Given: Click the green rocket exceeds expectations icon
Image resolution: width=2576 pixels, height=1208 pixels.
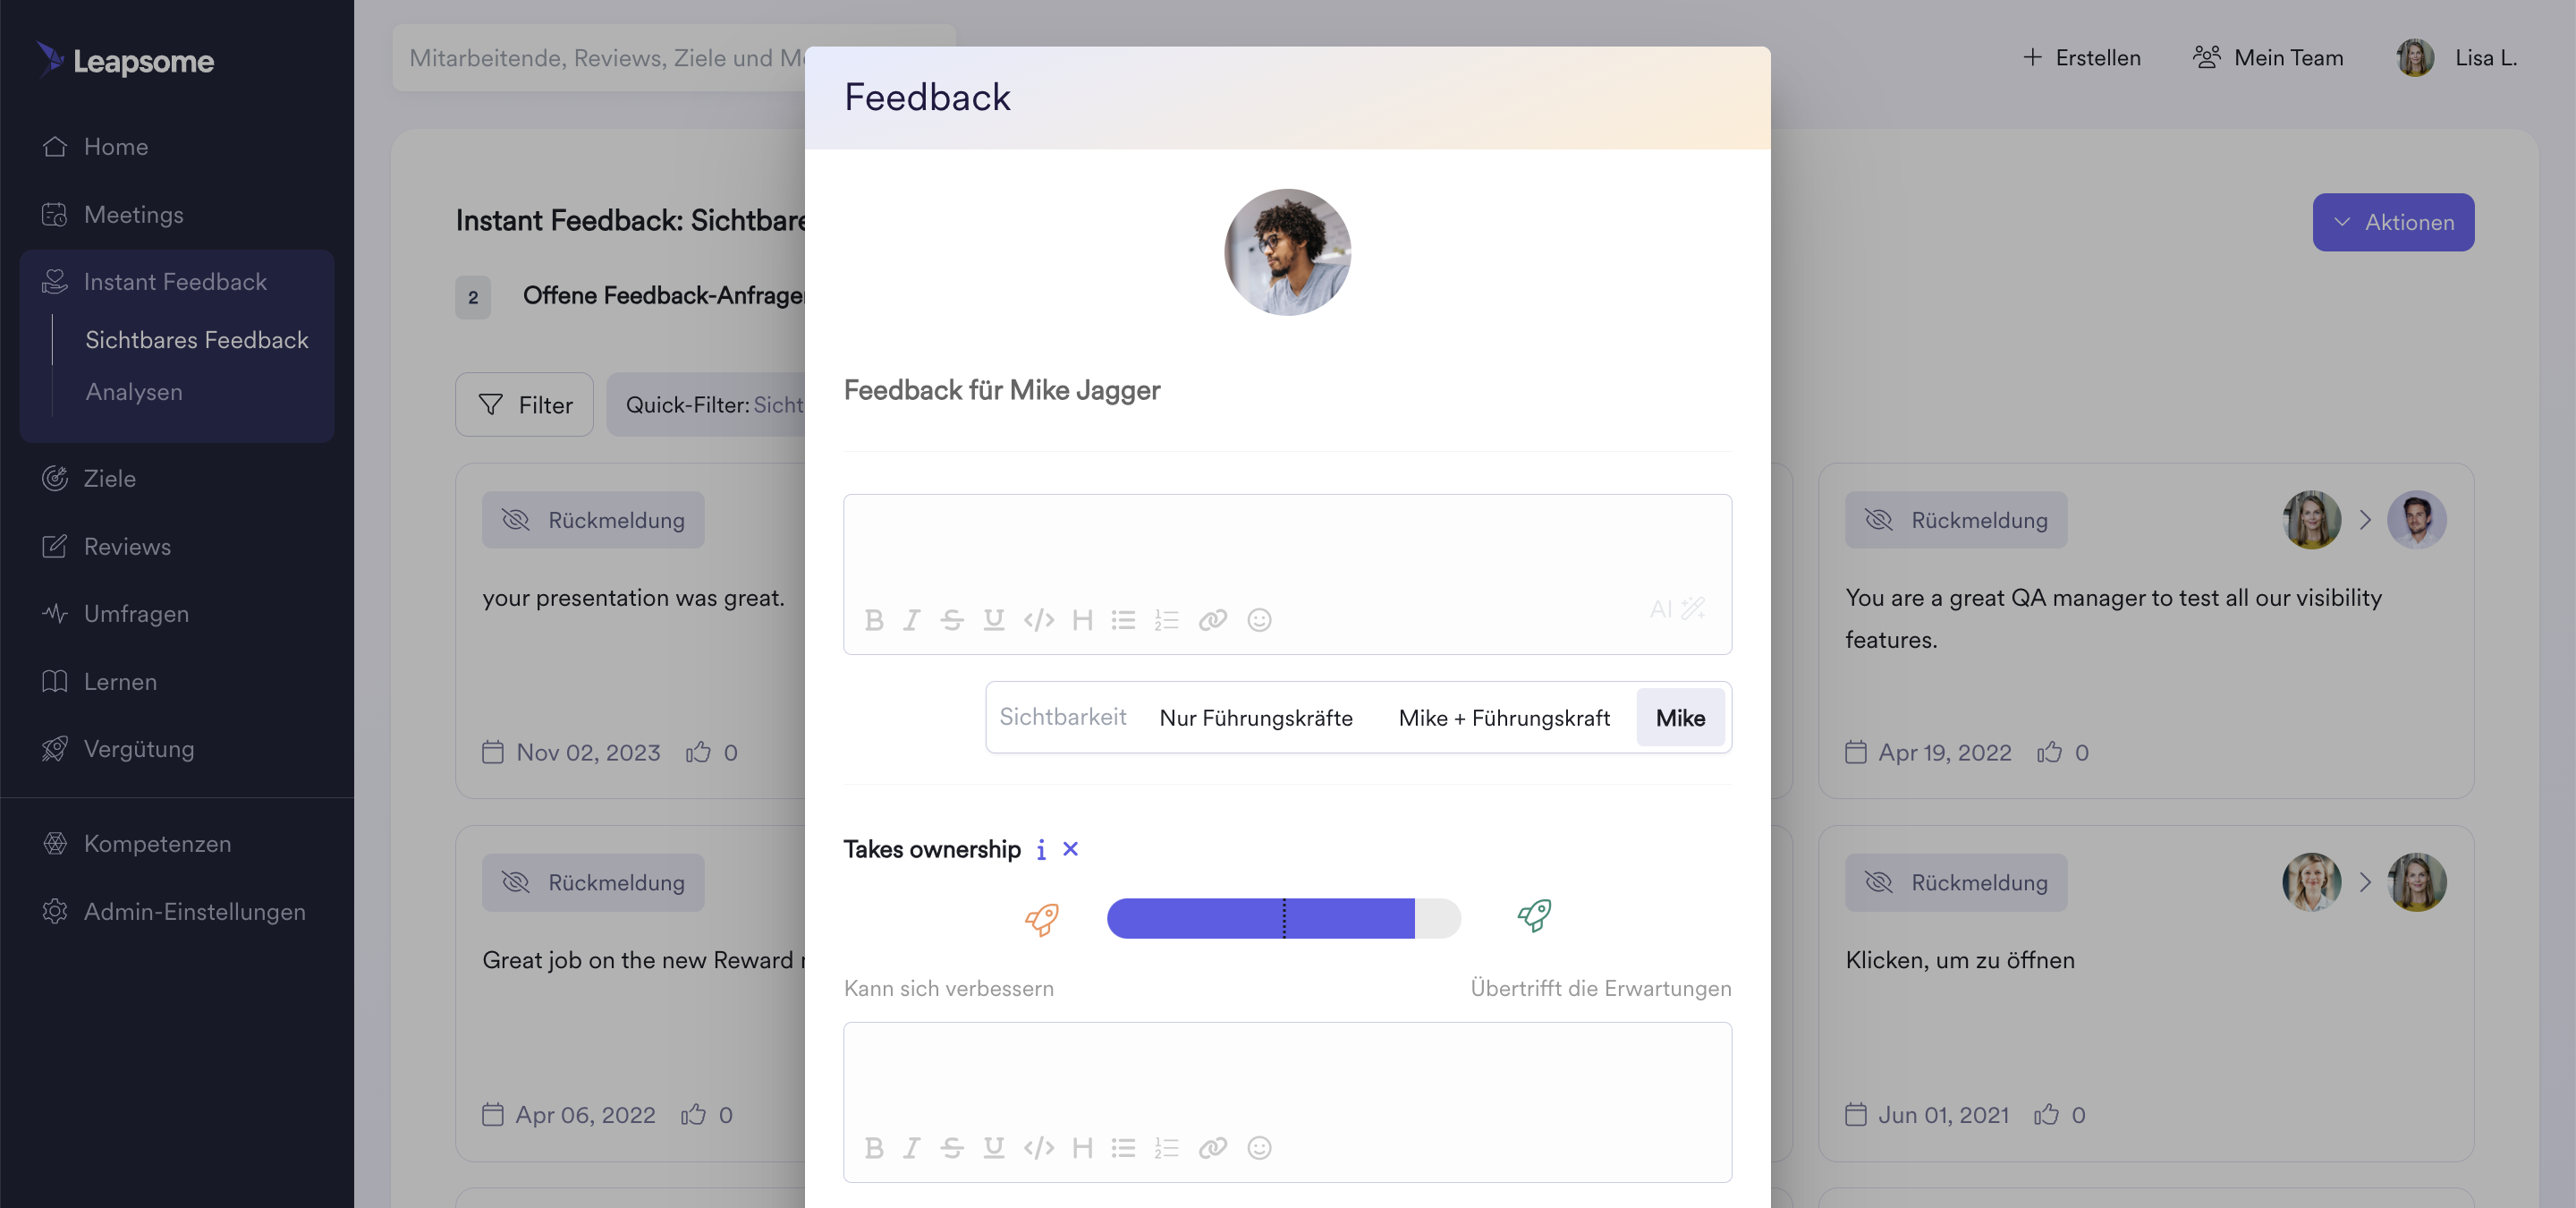Looking at the screenshot, I should tap(1534, 915).
